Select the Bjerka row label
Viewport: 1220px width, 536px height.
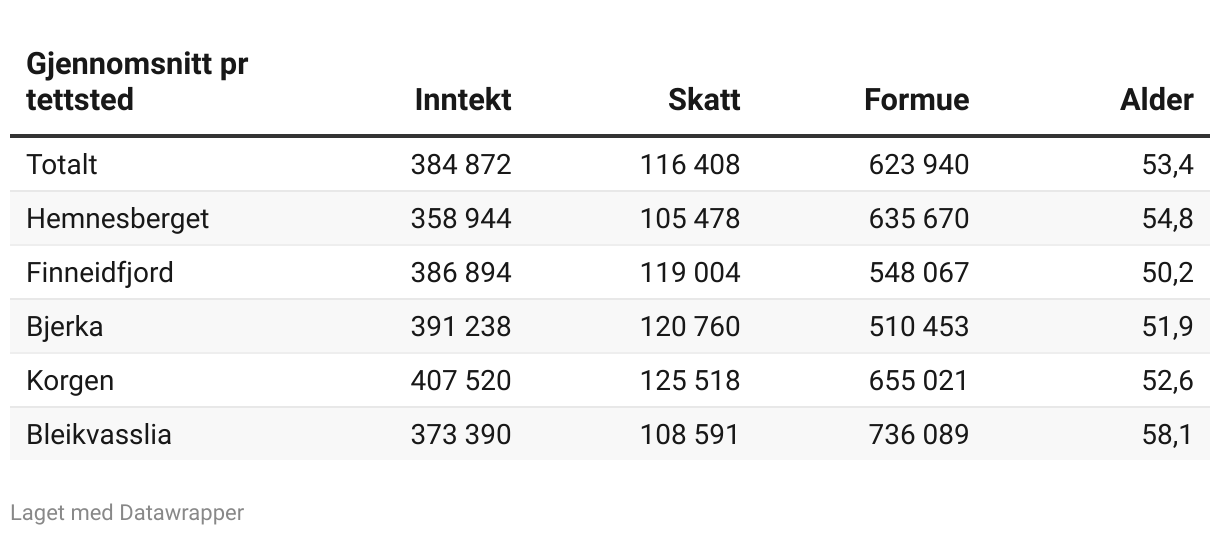[65, 326]
